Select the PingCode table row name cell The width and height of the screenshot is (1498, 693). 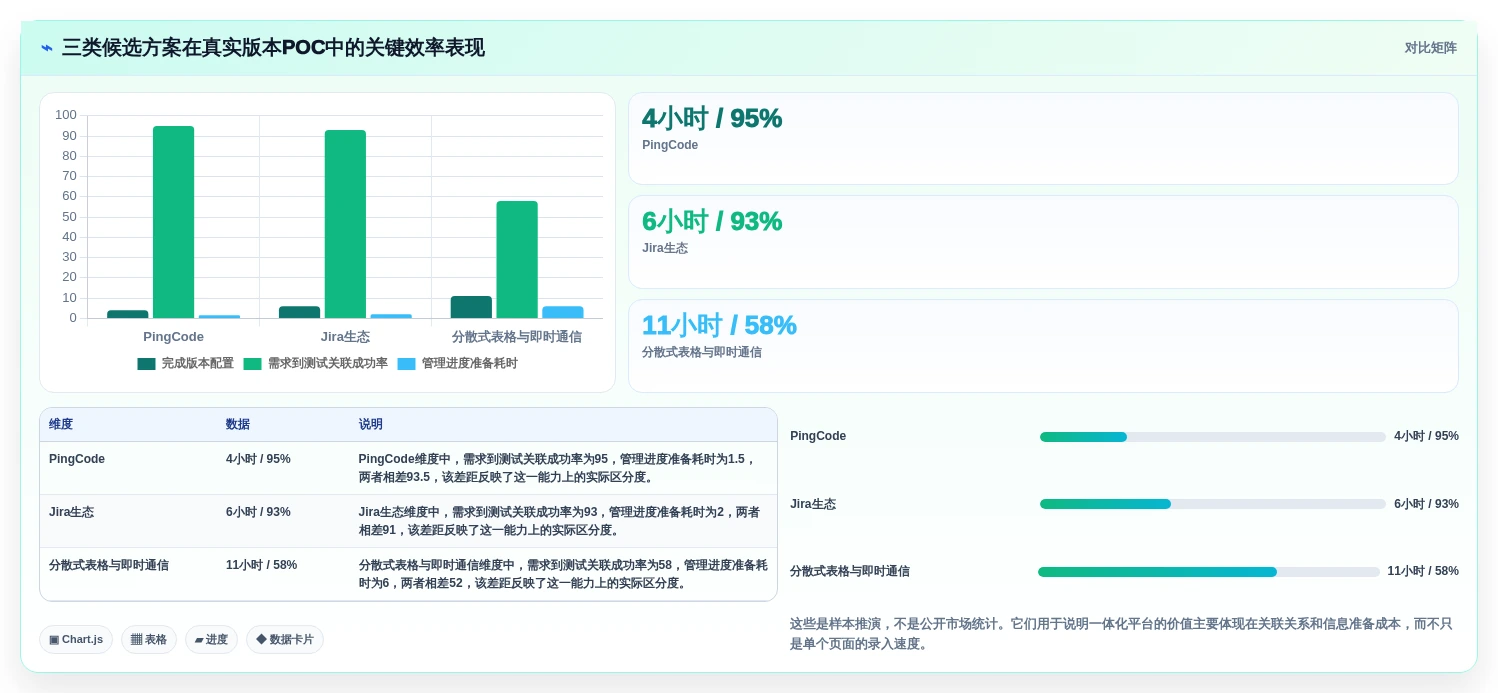[x=77, y=459]
